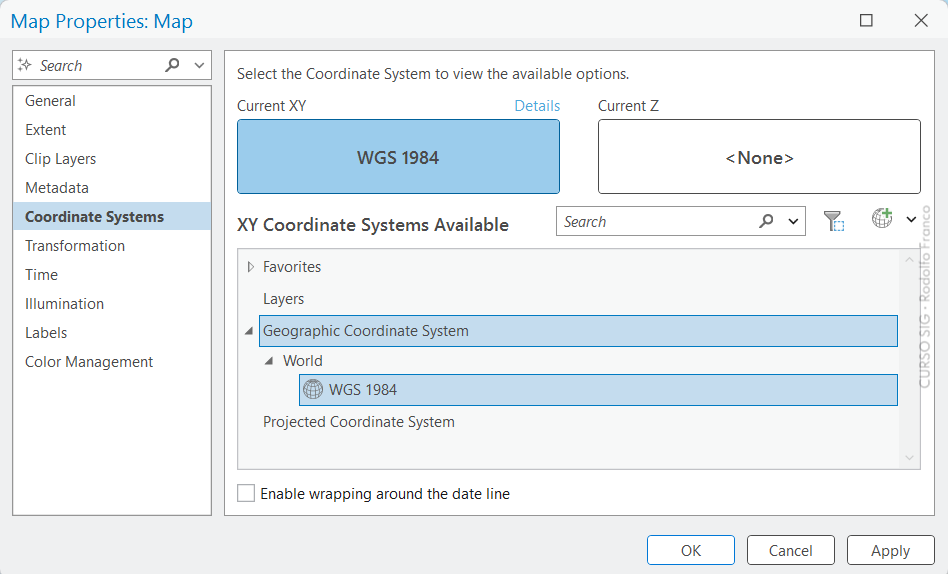Open the Clip Layers page

tap(60, 159)
